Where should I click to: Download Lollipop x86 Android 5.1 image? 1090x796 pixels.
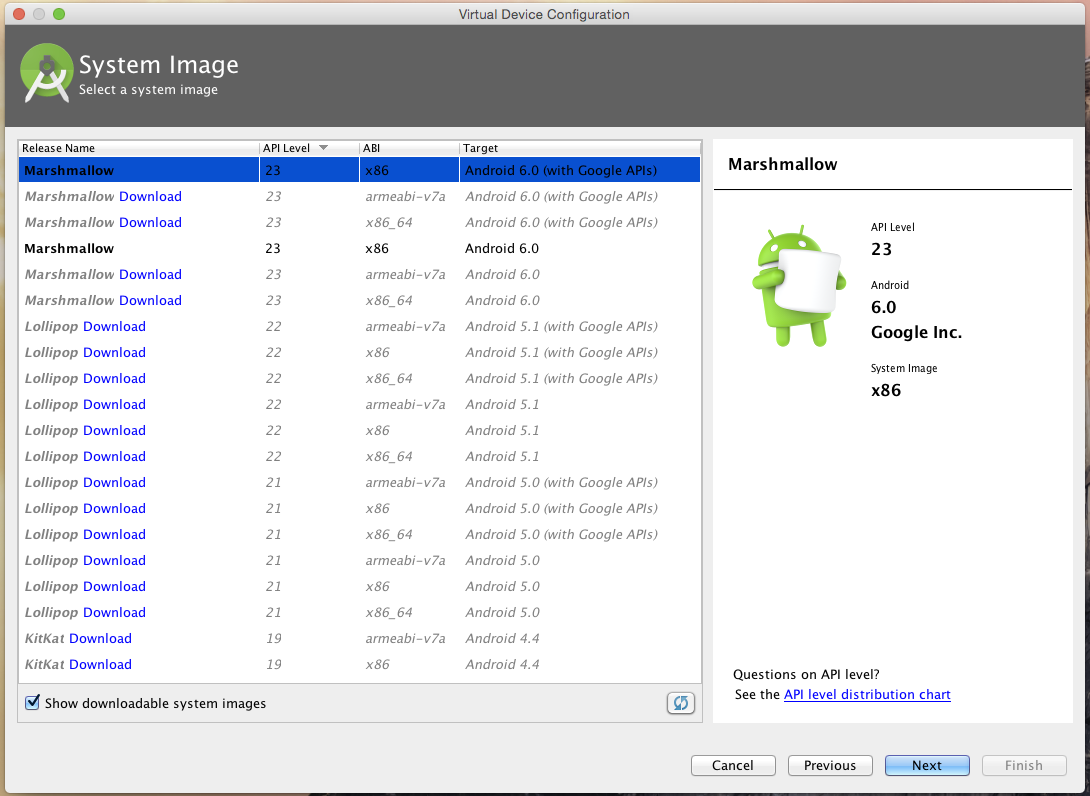(x=114, y=430)
